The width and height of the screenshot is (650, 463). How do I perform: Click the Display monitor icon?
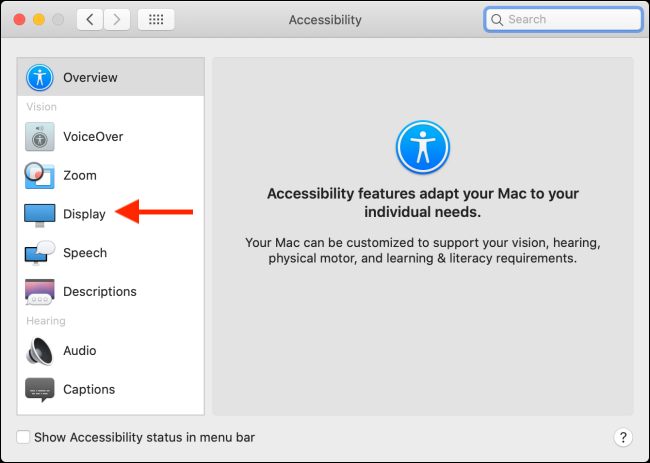[39, 214]
